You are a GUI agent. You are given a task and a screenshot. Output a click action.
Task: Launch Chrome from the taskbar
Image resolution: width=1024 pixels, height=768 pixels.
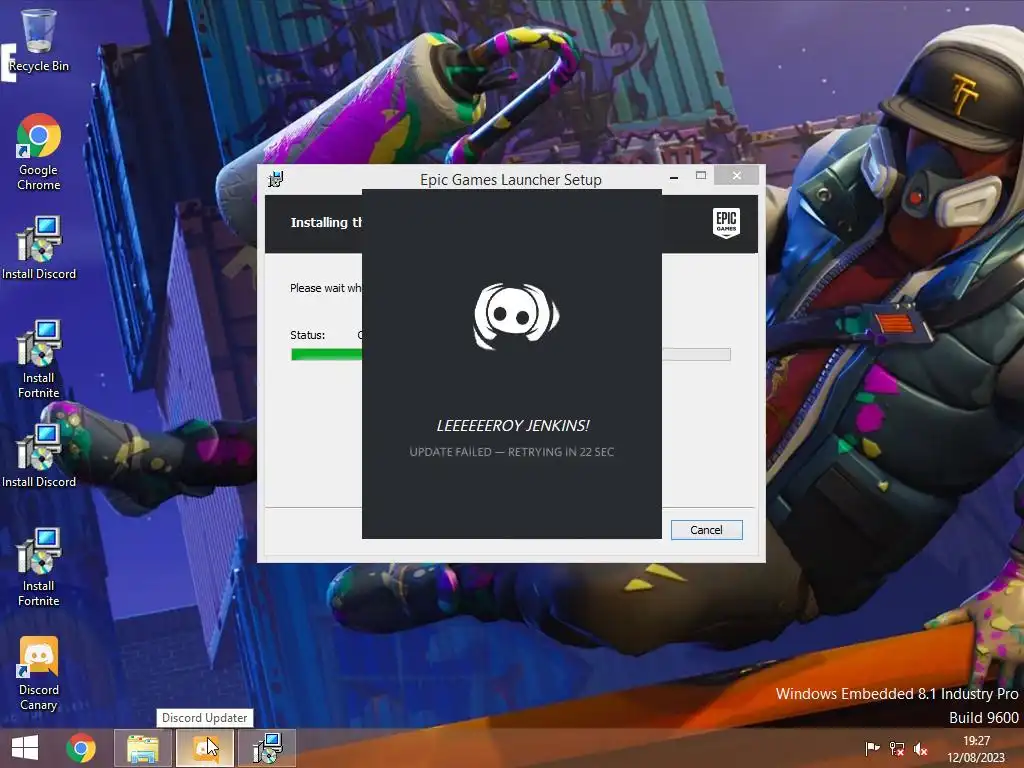(81, 748)
